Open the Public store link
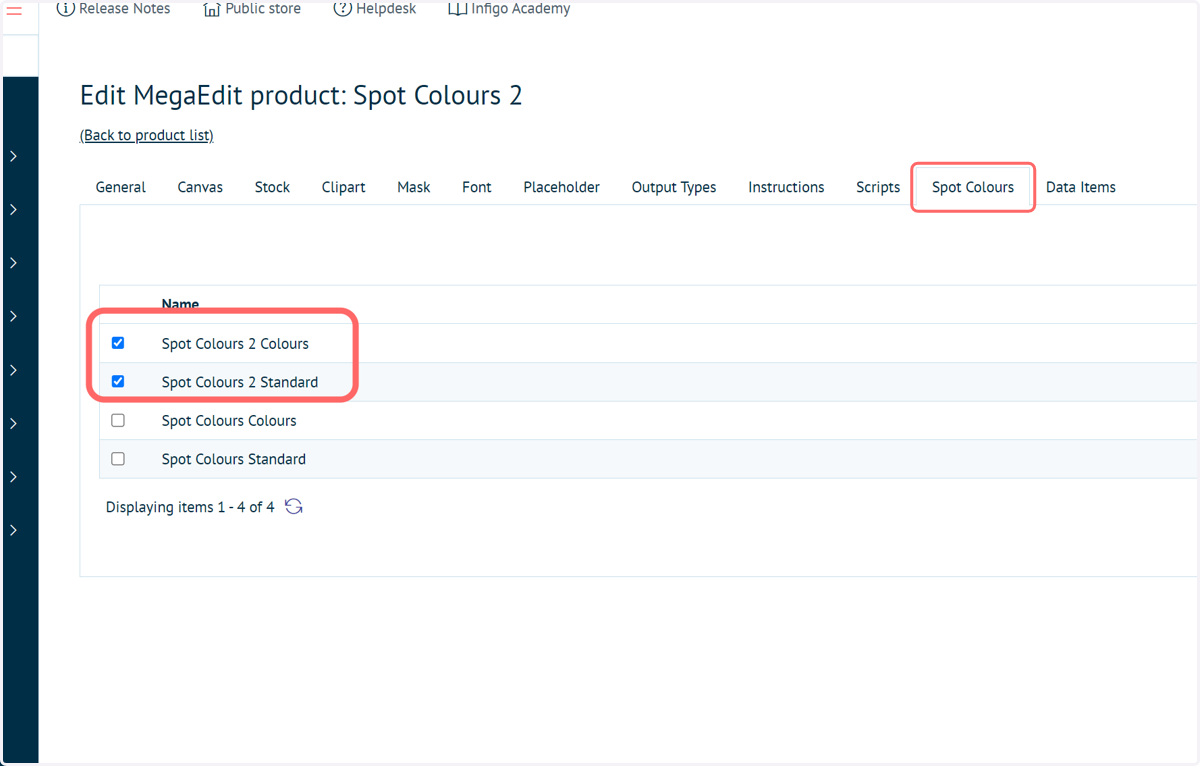Screen dimensions: 1200x766 [x=263, y=9]
